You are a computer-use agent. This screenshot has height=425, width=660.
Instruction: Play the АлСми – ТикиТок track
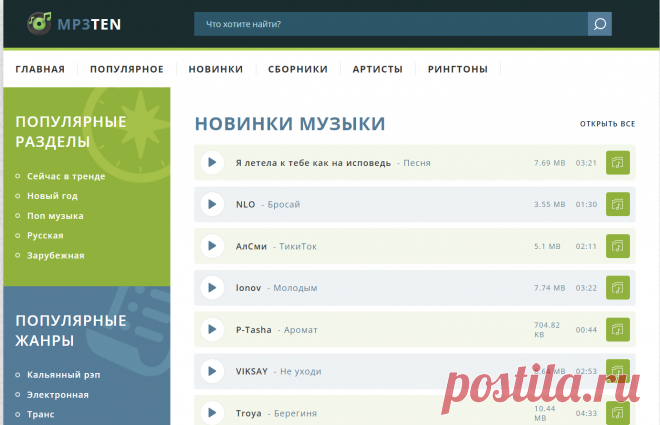(x=211, y=246)
